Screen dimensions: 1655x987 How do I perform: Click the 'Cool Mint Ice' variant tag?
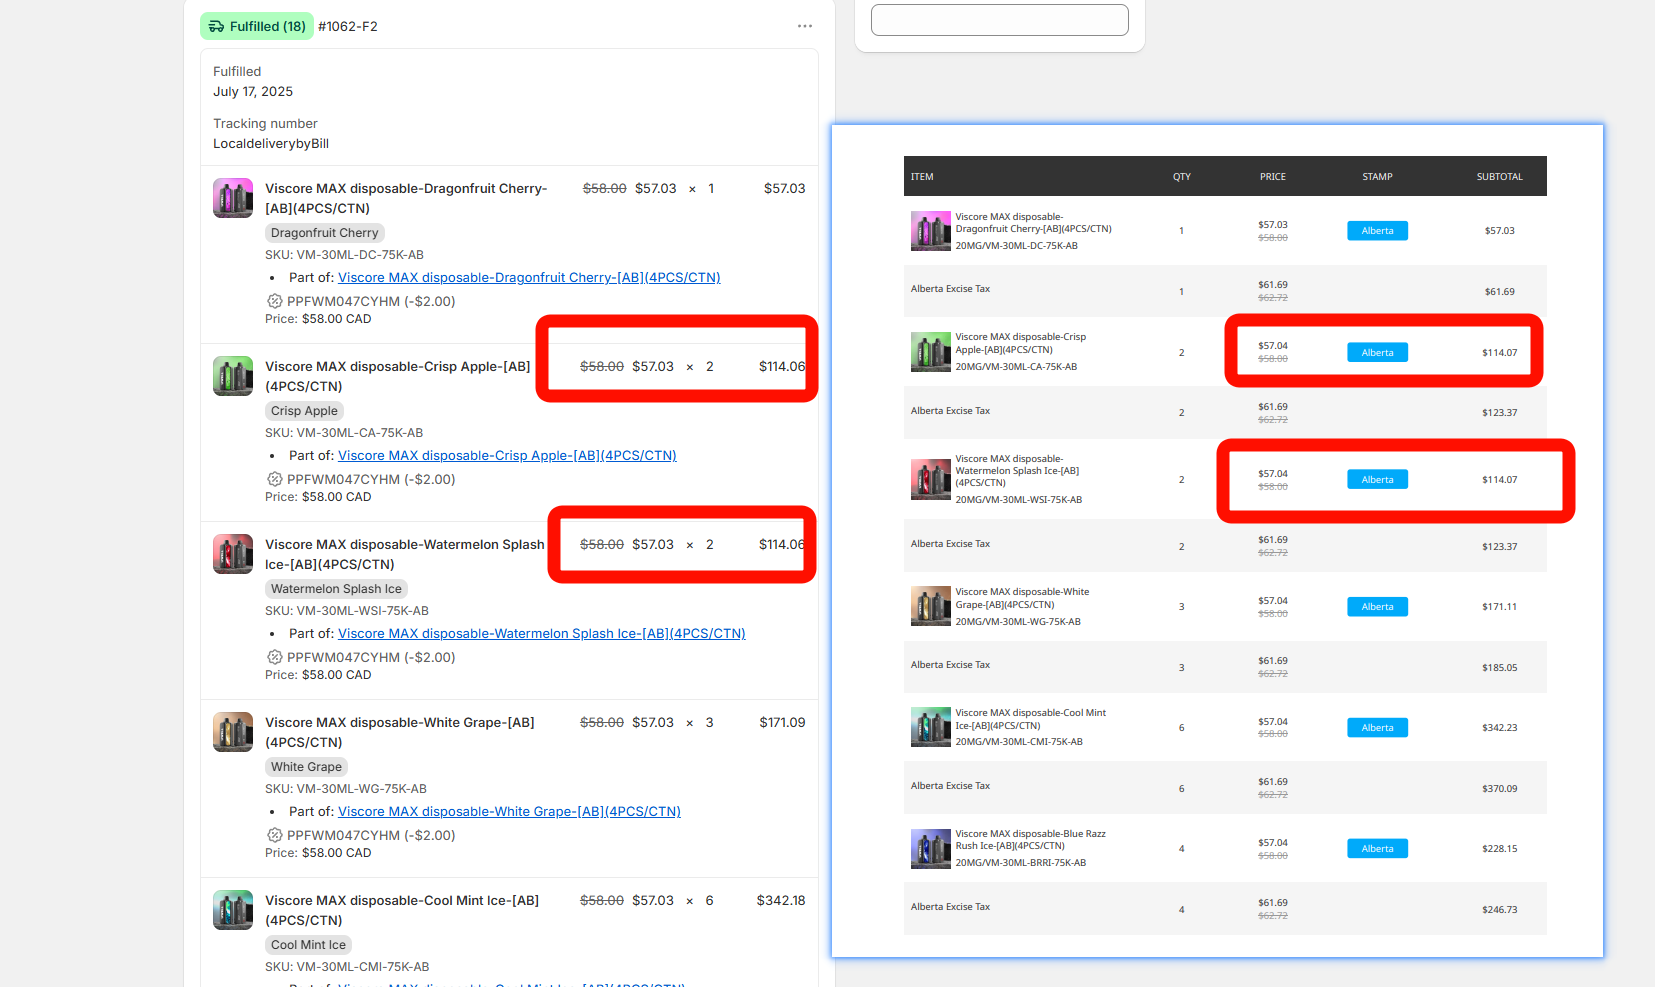[x=308, y=945]
